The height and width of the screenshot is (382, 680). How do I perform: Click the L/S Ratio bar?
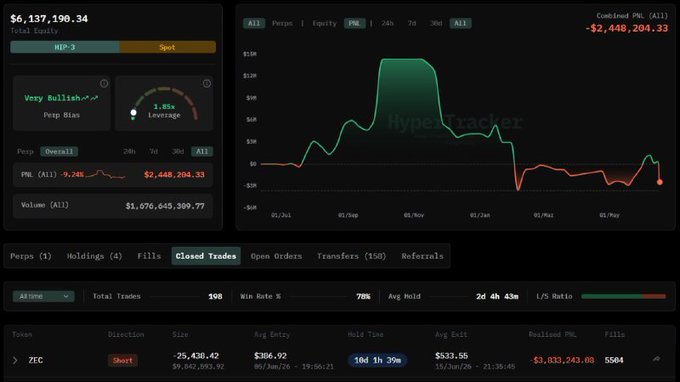pyautogui.click(x=623, y=296)
